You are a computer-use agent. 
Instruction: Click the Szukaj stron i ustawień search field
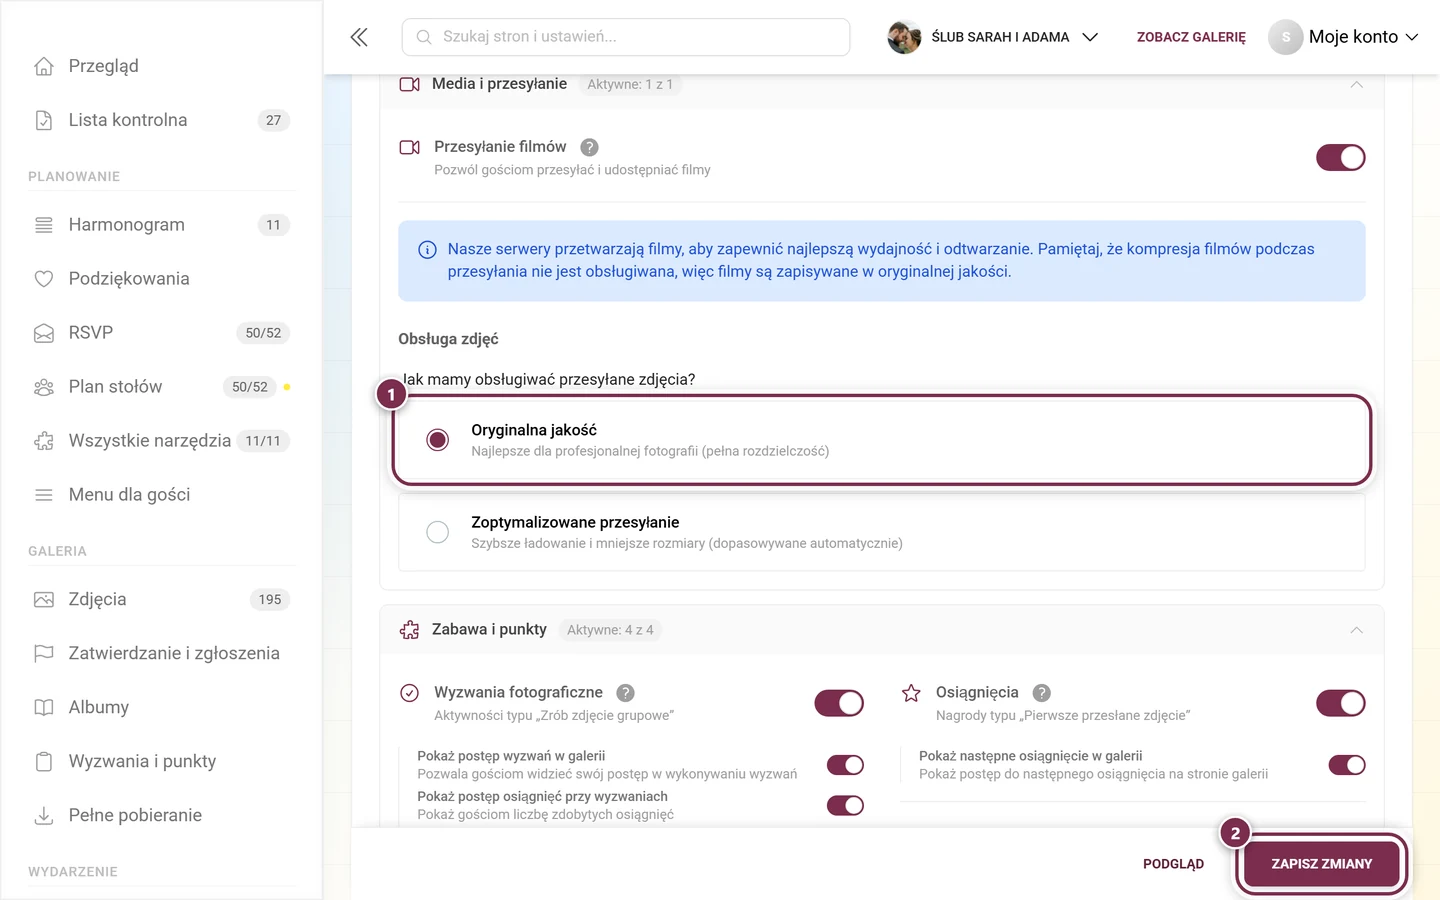tap(626, 37)
